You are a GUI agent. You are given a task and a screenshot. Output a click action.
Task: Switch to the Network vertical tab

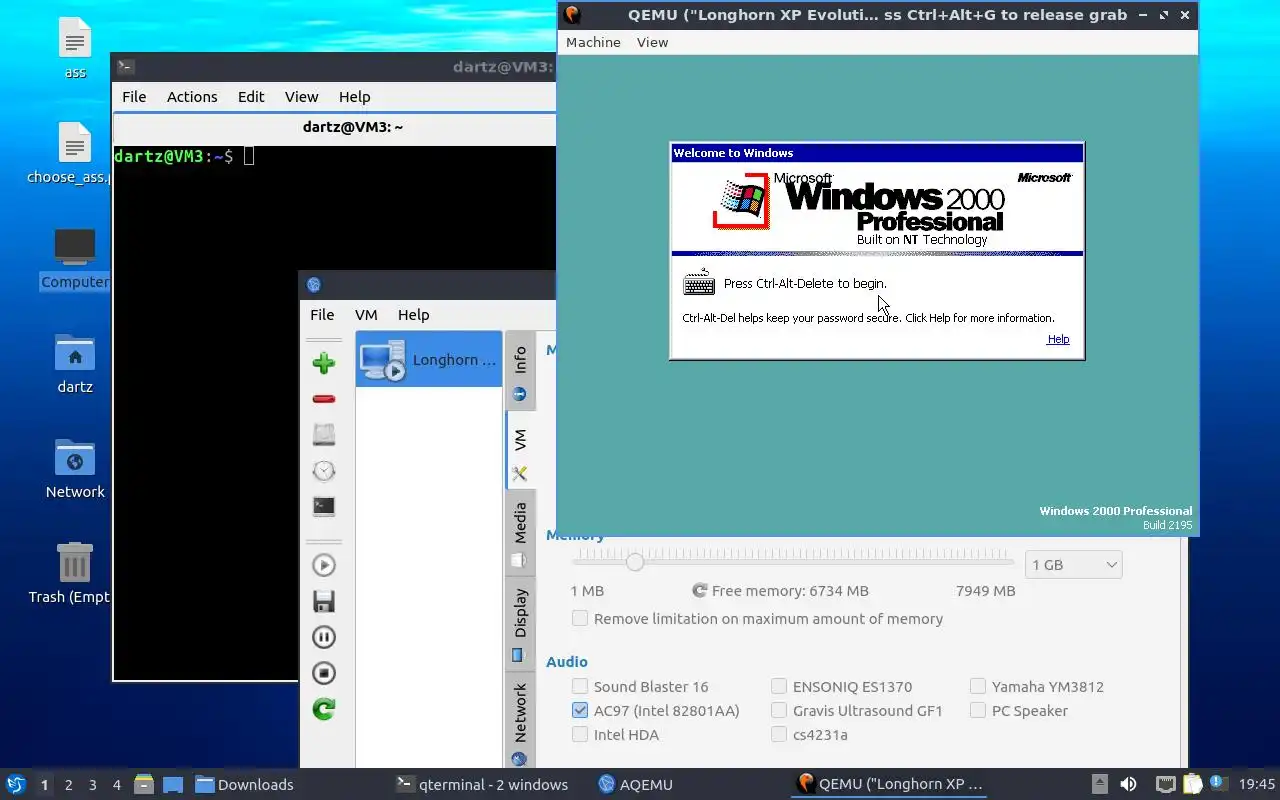520,720
